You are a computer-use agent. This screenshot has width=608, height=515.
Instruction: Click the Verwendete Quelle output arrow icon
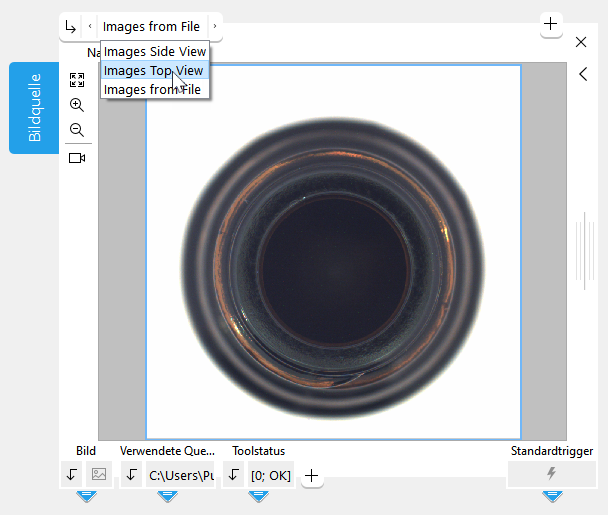pyautogui.click(x=131, y=475)
